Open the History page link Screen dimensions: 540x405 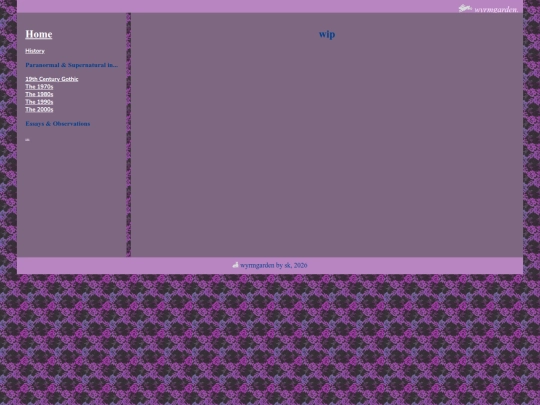(x=35, y=51)
